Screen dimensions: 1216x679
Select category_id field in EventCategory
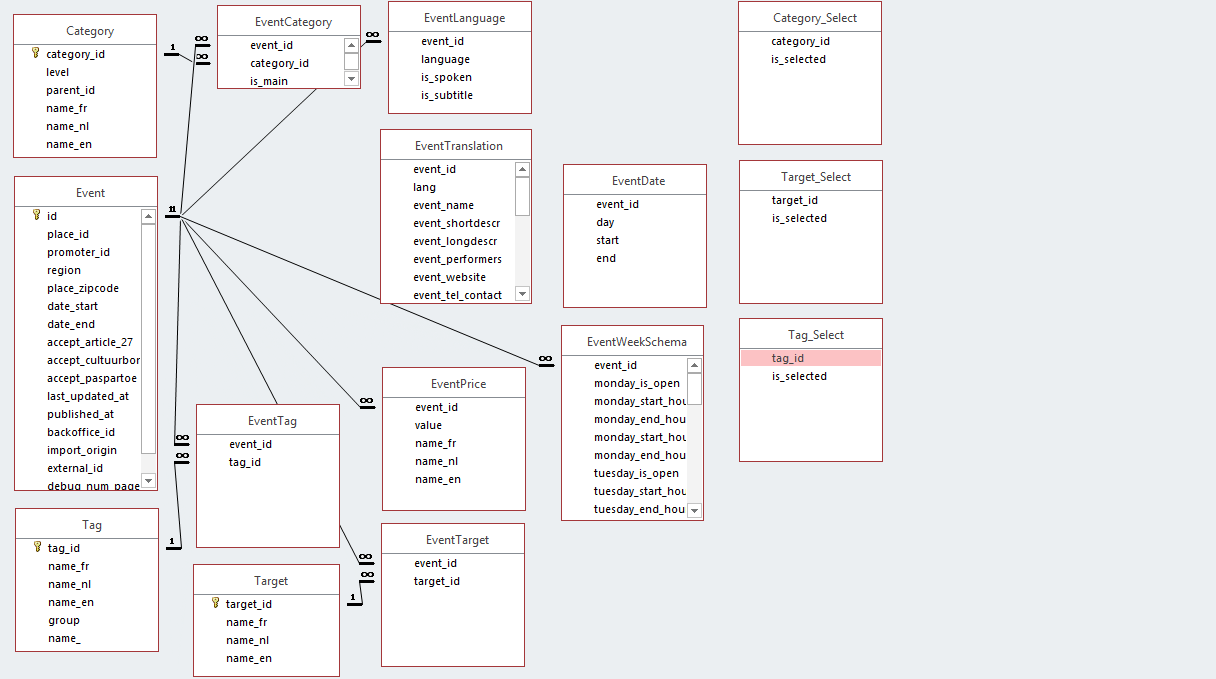[281, 63]
